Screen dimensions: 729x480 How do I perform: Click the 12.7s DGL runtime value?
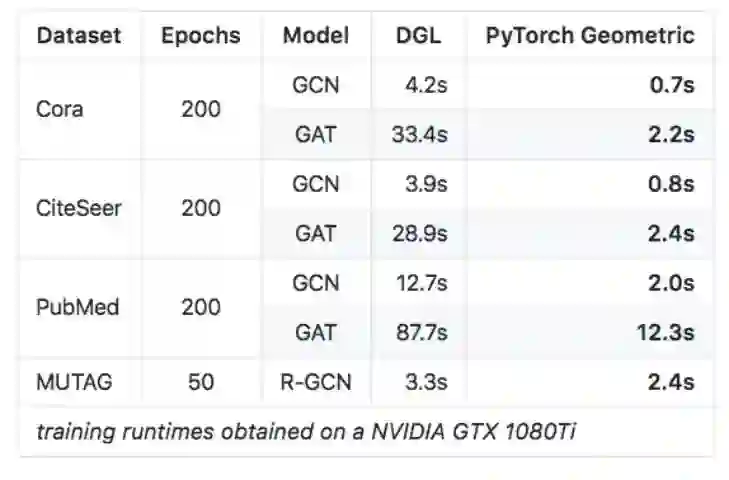(420, 283)
